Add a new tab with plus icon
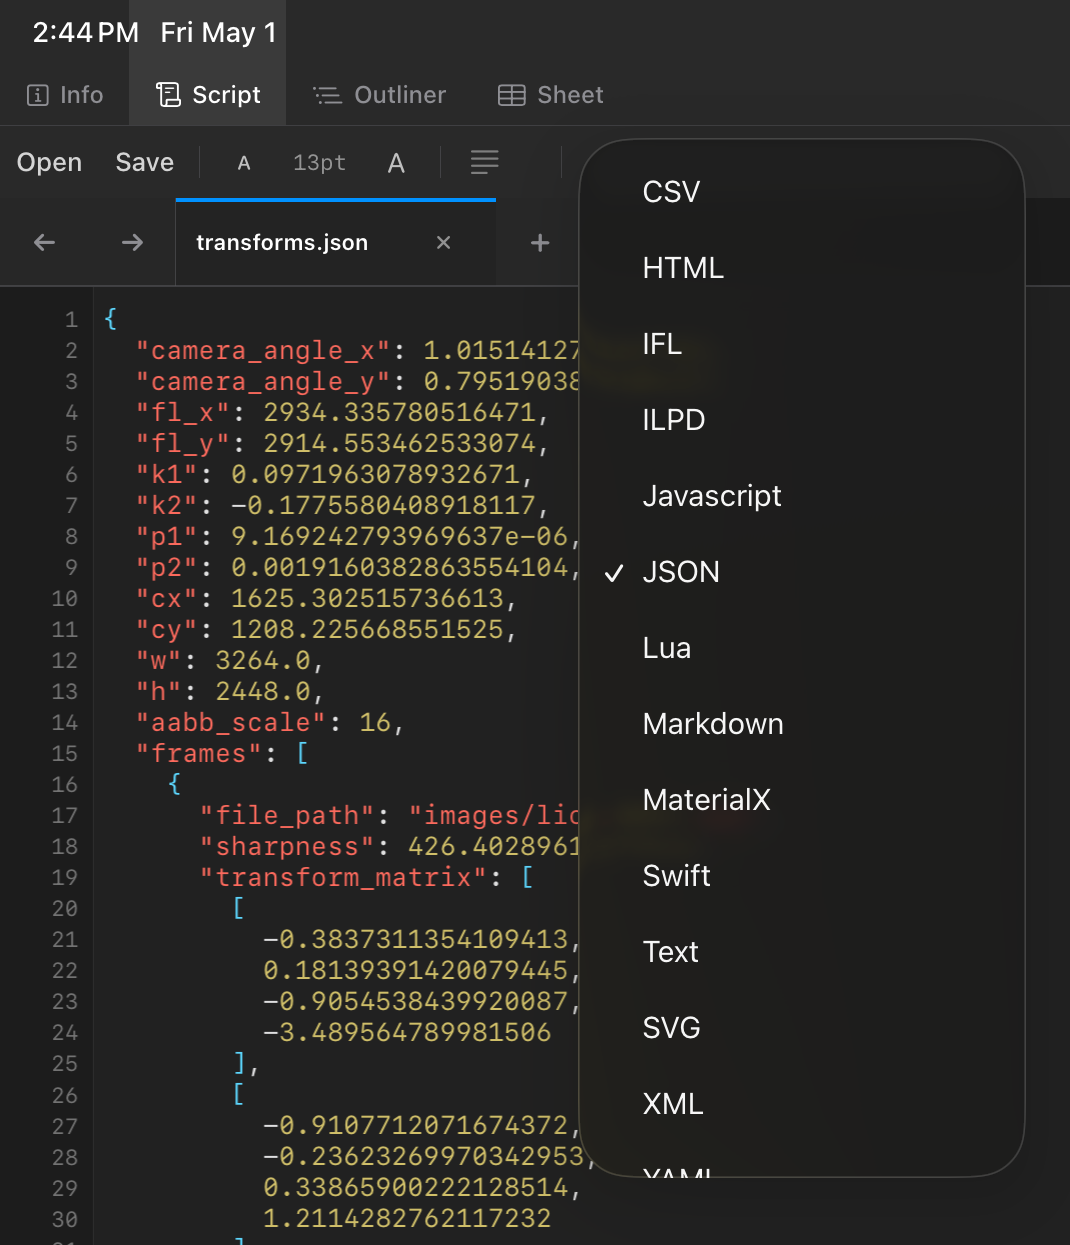Viewport: 1070px width, 1245px height. 540,242
